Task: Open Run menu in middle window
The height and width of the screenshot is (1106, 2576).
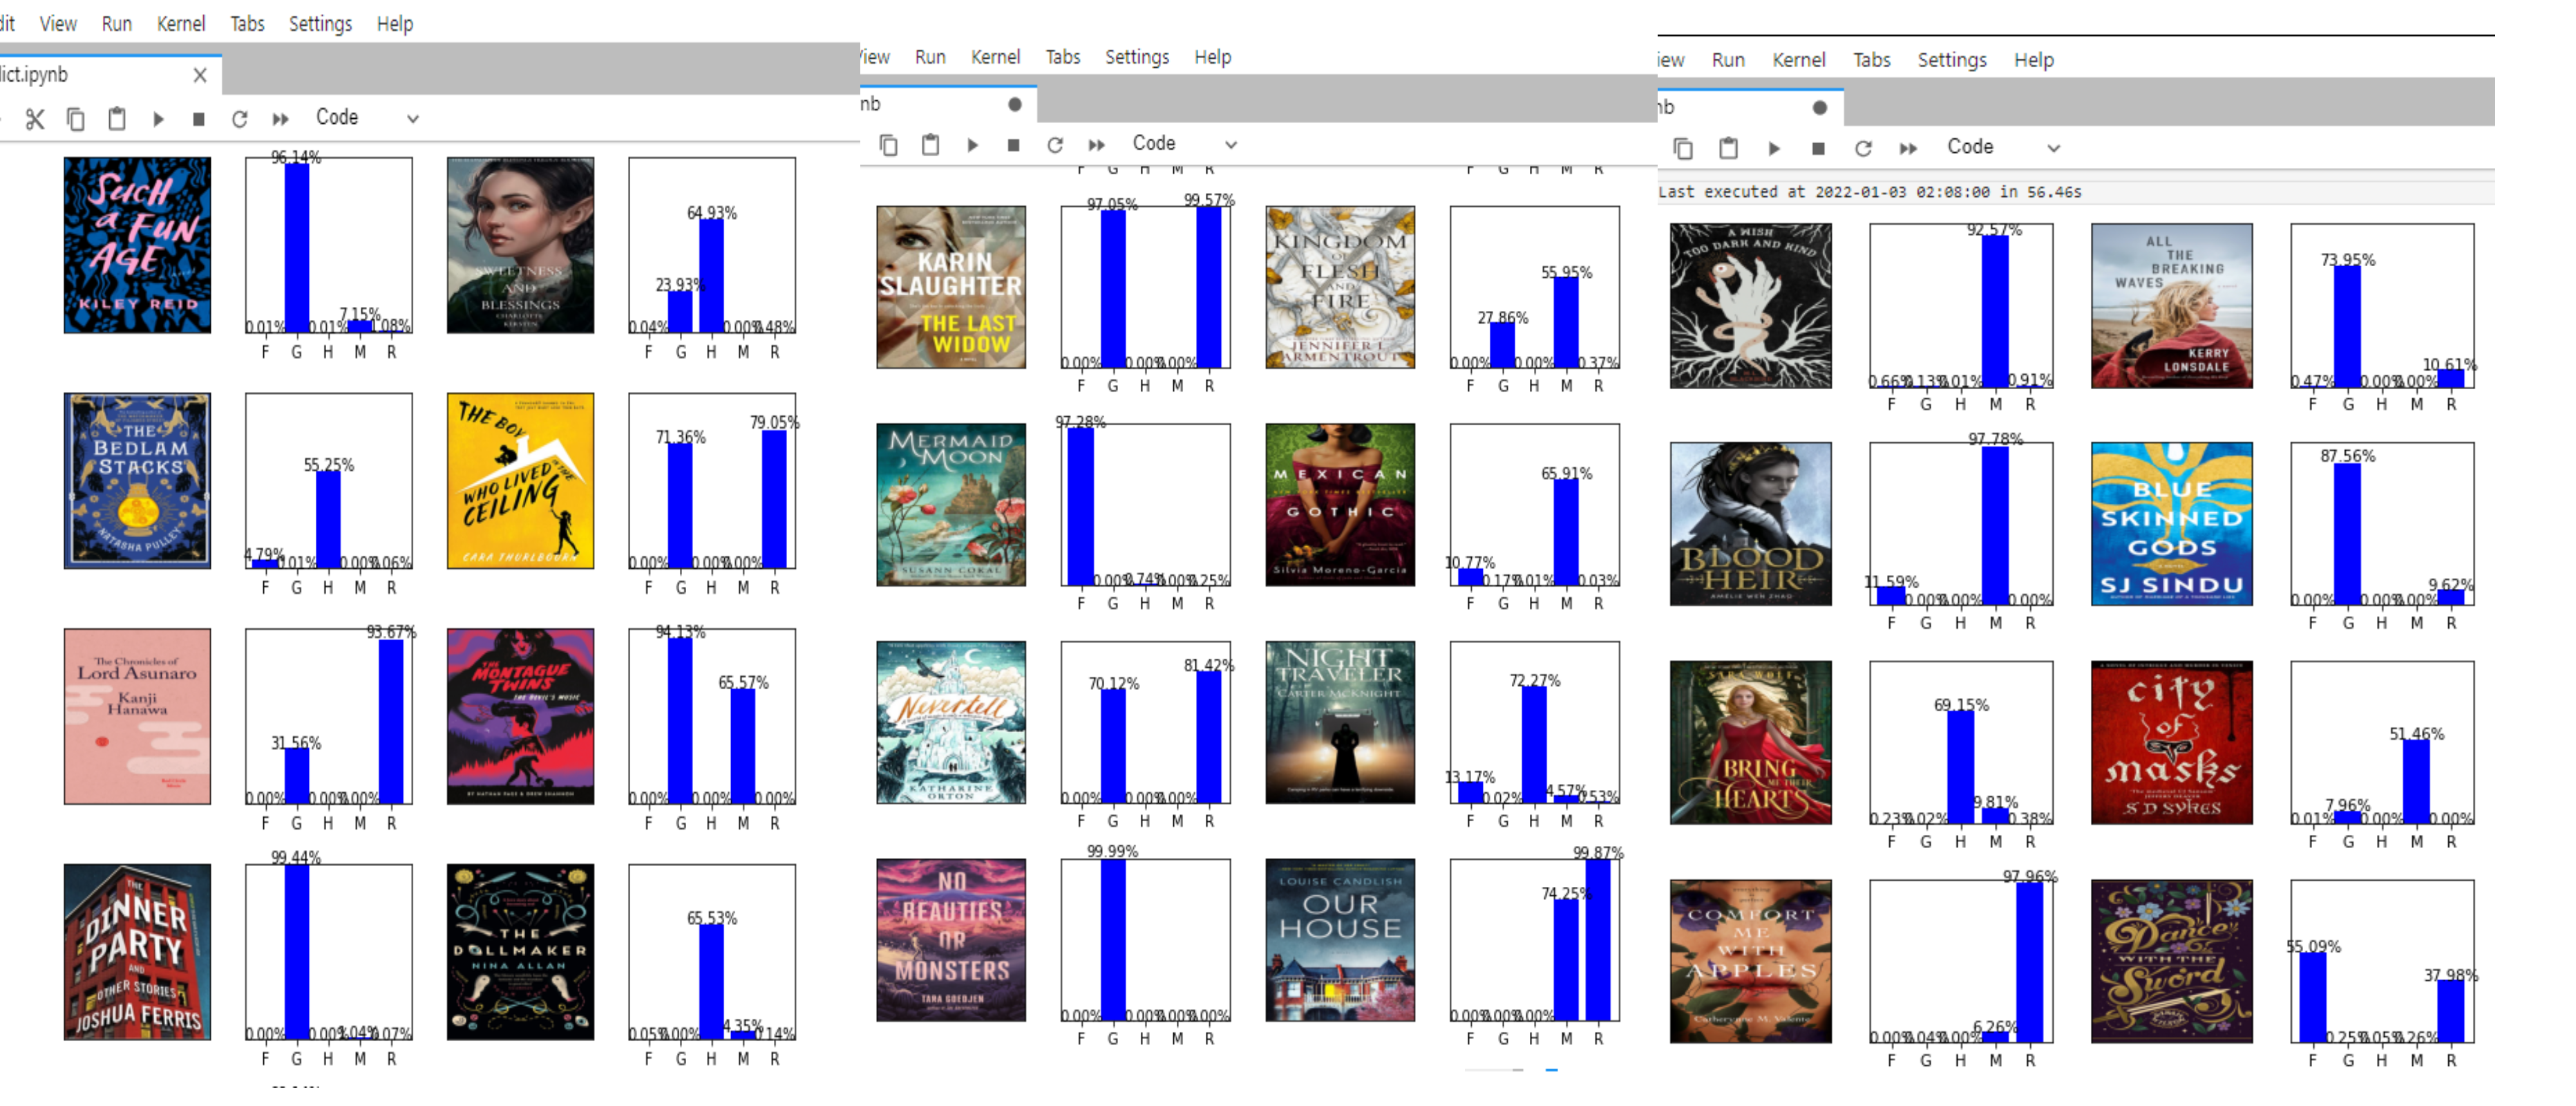Action: pyautogui.click(x=930, y=57)
